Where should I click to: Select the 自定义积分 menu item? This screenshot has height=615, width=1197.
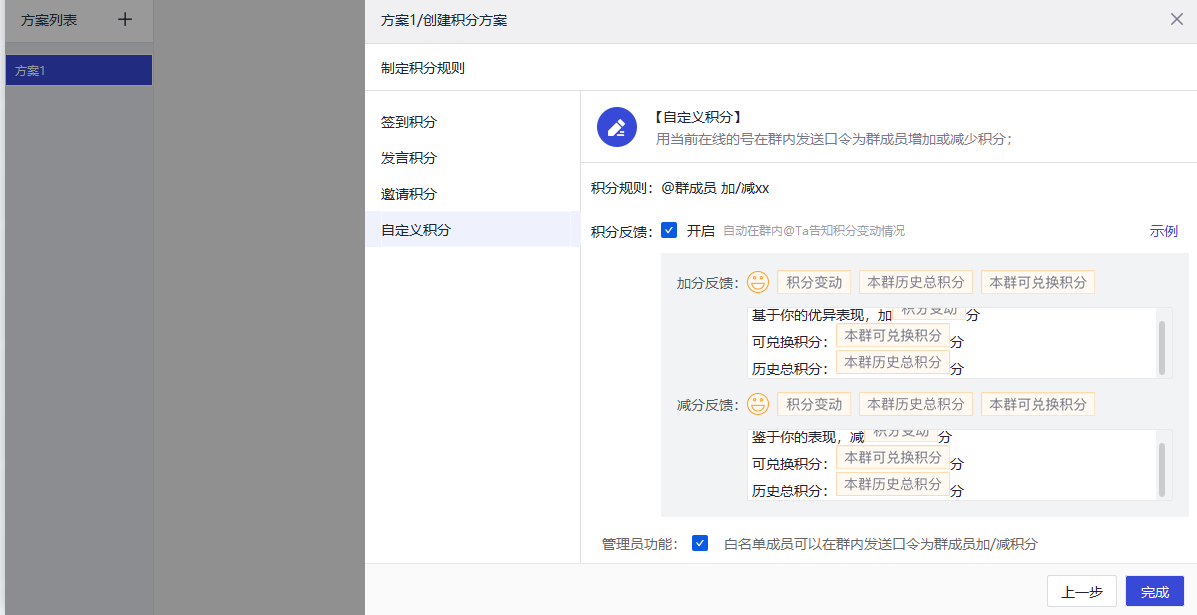click(x=416, y=230)
